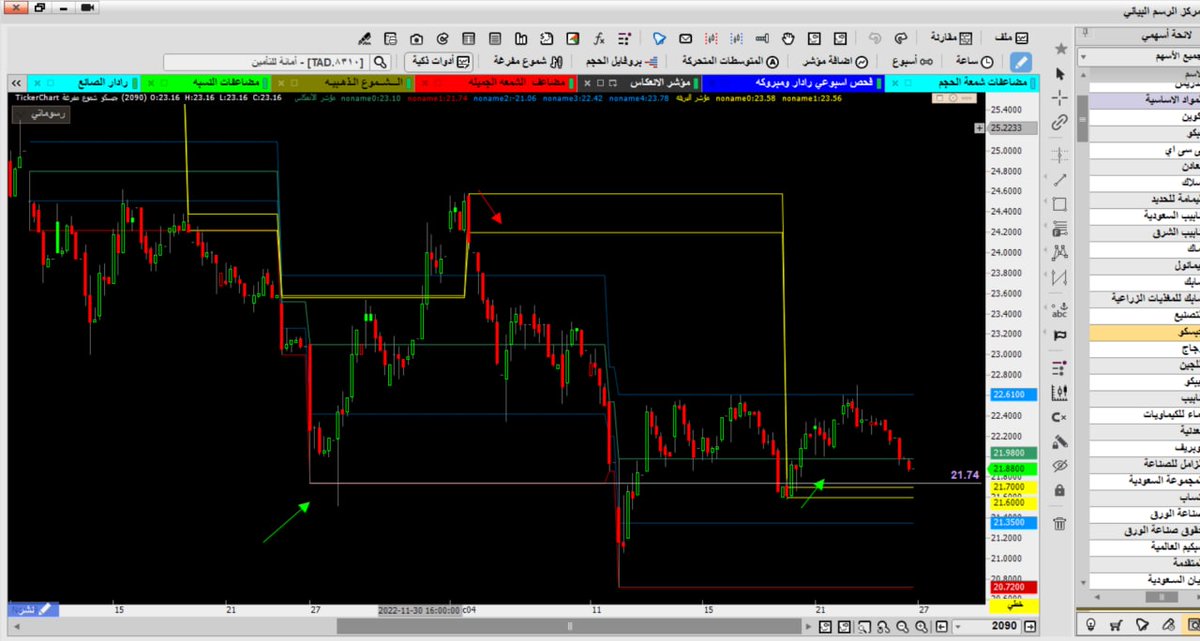Select the pointer arrow tool in right toolbar
Viewport: 1200px width, 641px height.
pos(1060,74)
